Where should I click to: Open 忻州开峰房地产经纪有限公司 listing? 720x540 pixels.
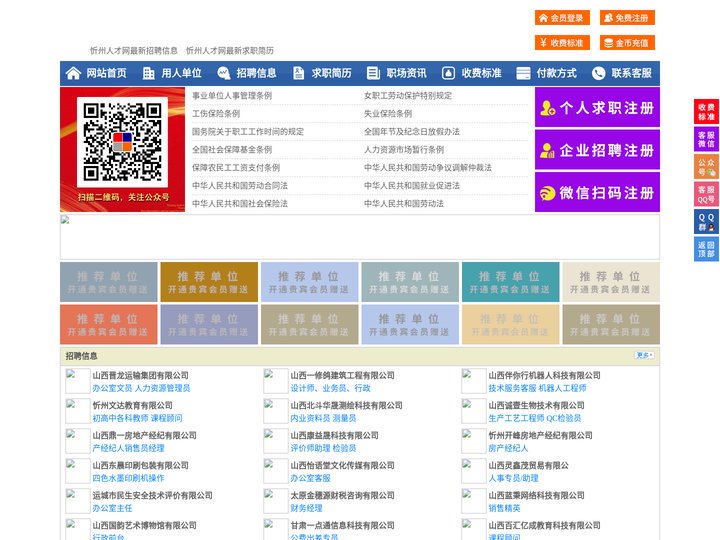tap(540, 435)
